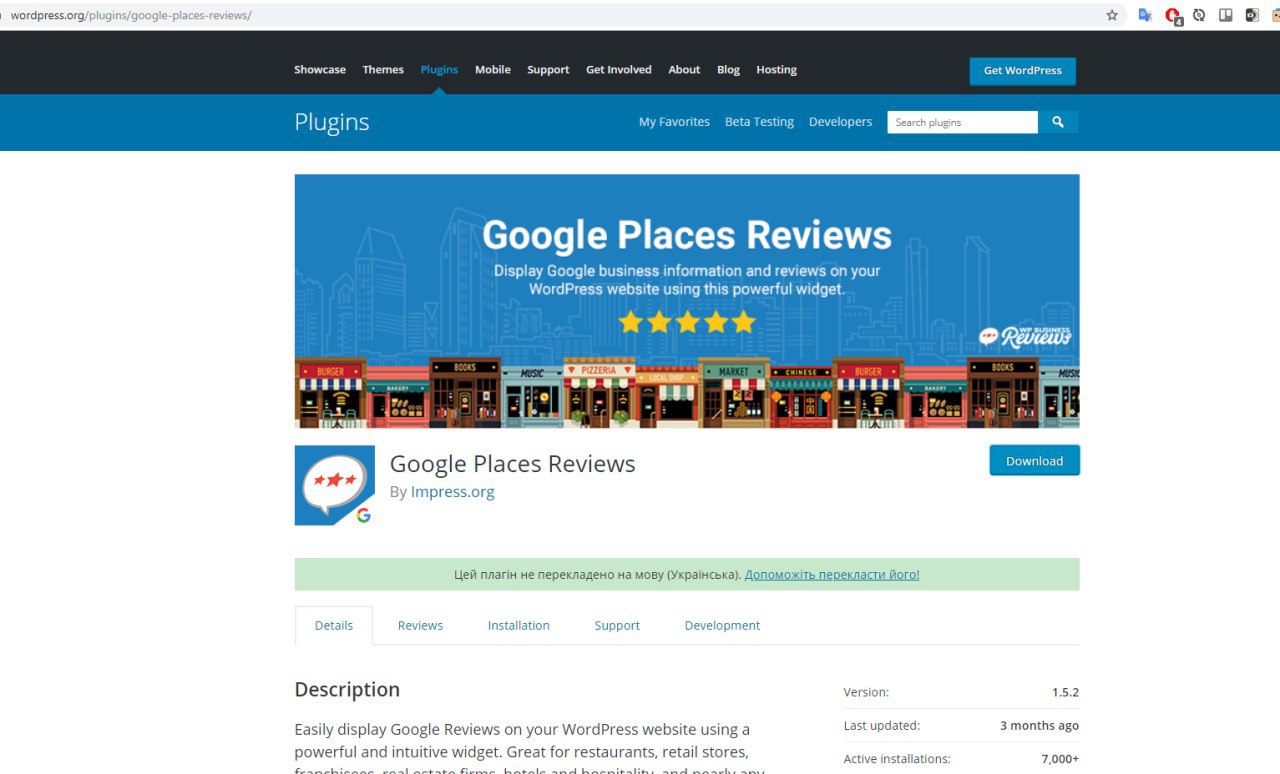This screenshot has width=1280, height=774.
Task: Switch to the Installation tab
Action: (x=519, y=626)
